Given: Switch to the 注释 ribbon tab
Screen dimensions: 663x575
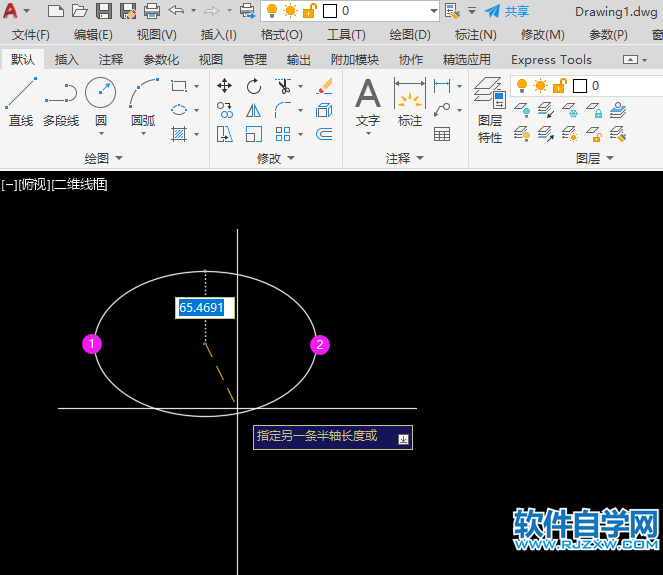Looking at the screenshot, I should 111,60.
